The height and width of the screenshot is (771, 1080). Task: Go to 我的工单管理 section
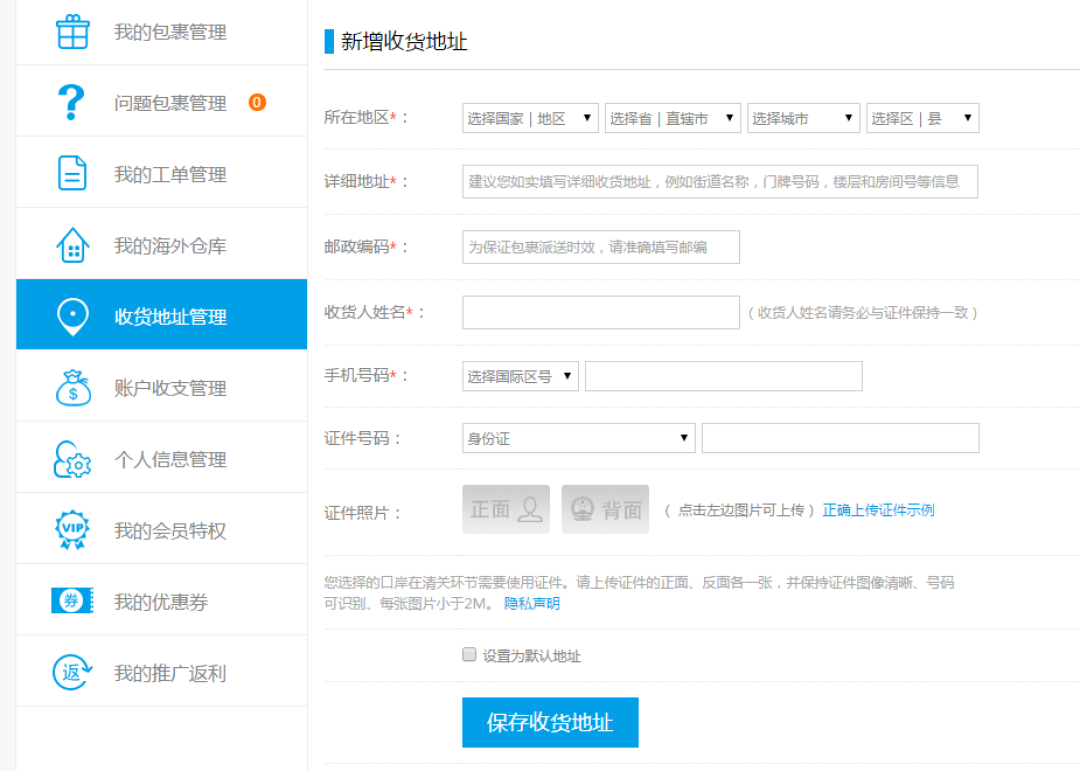click(x=161, y=174)
